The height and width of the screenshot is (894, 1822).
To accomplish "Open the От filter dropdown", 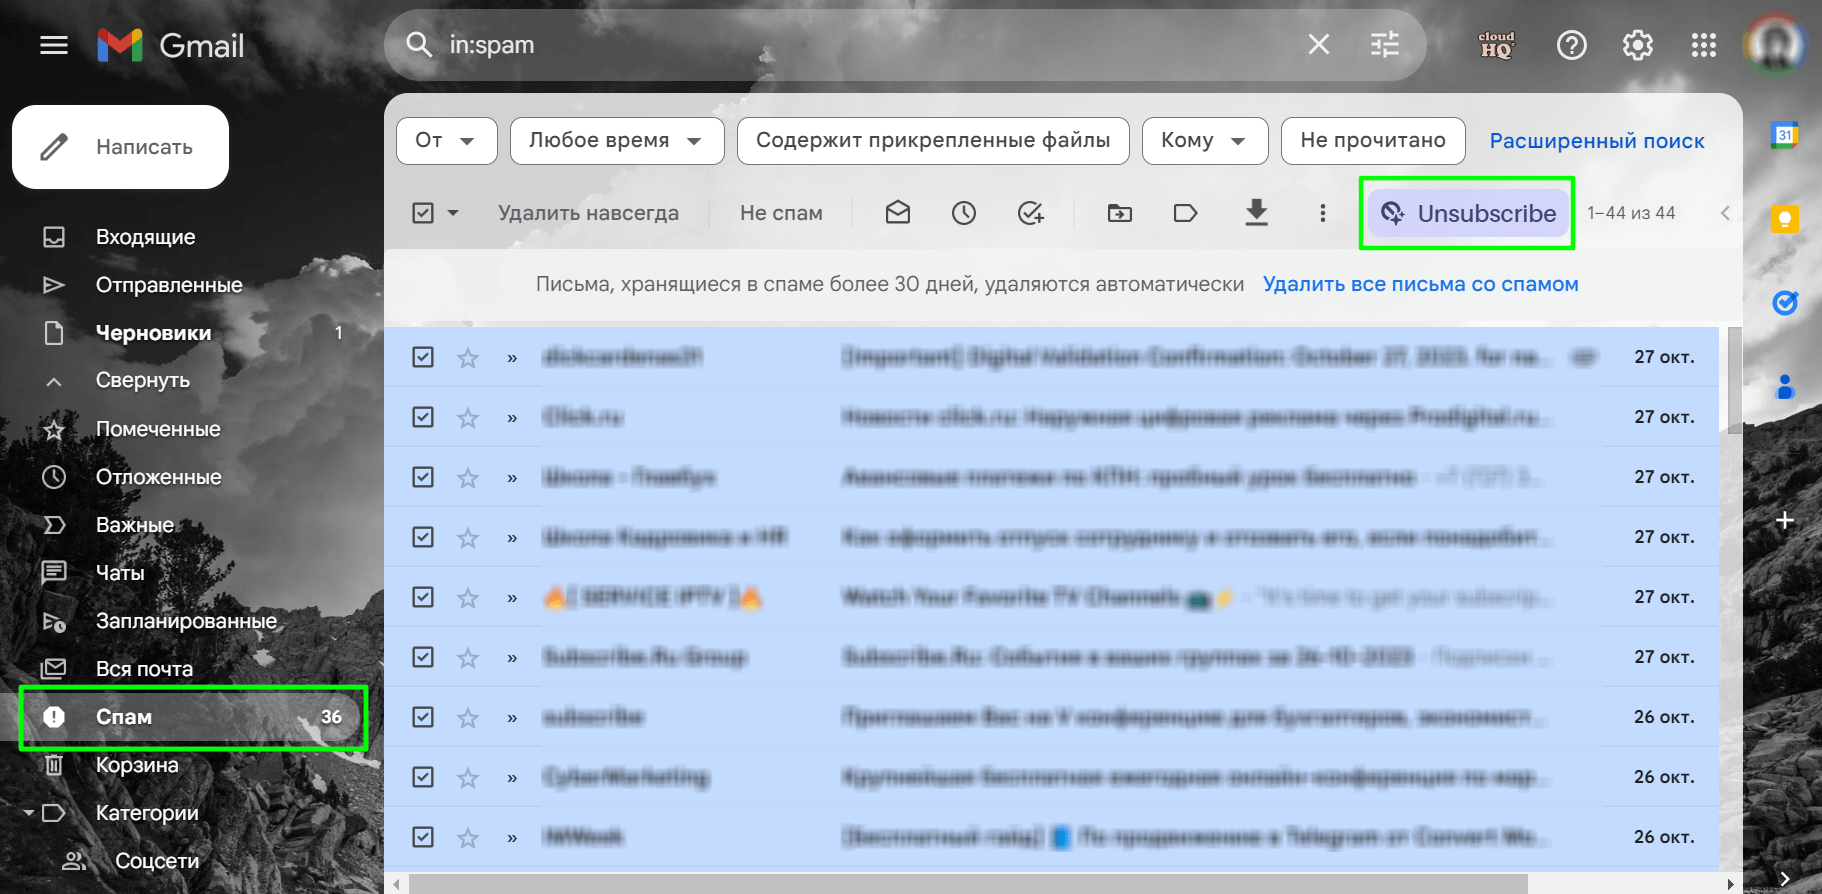I will 446,140.
